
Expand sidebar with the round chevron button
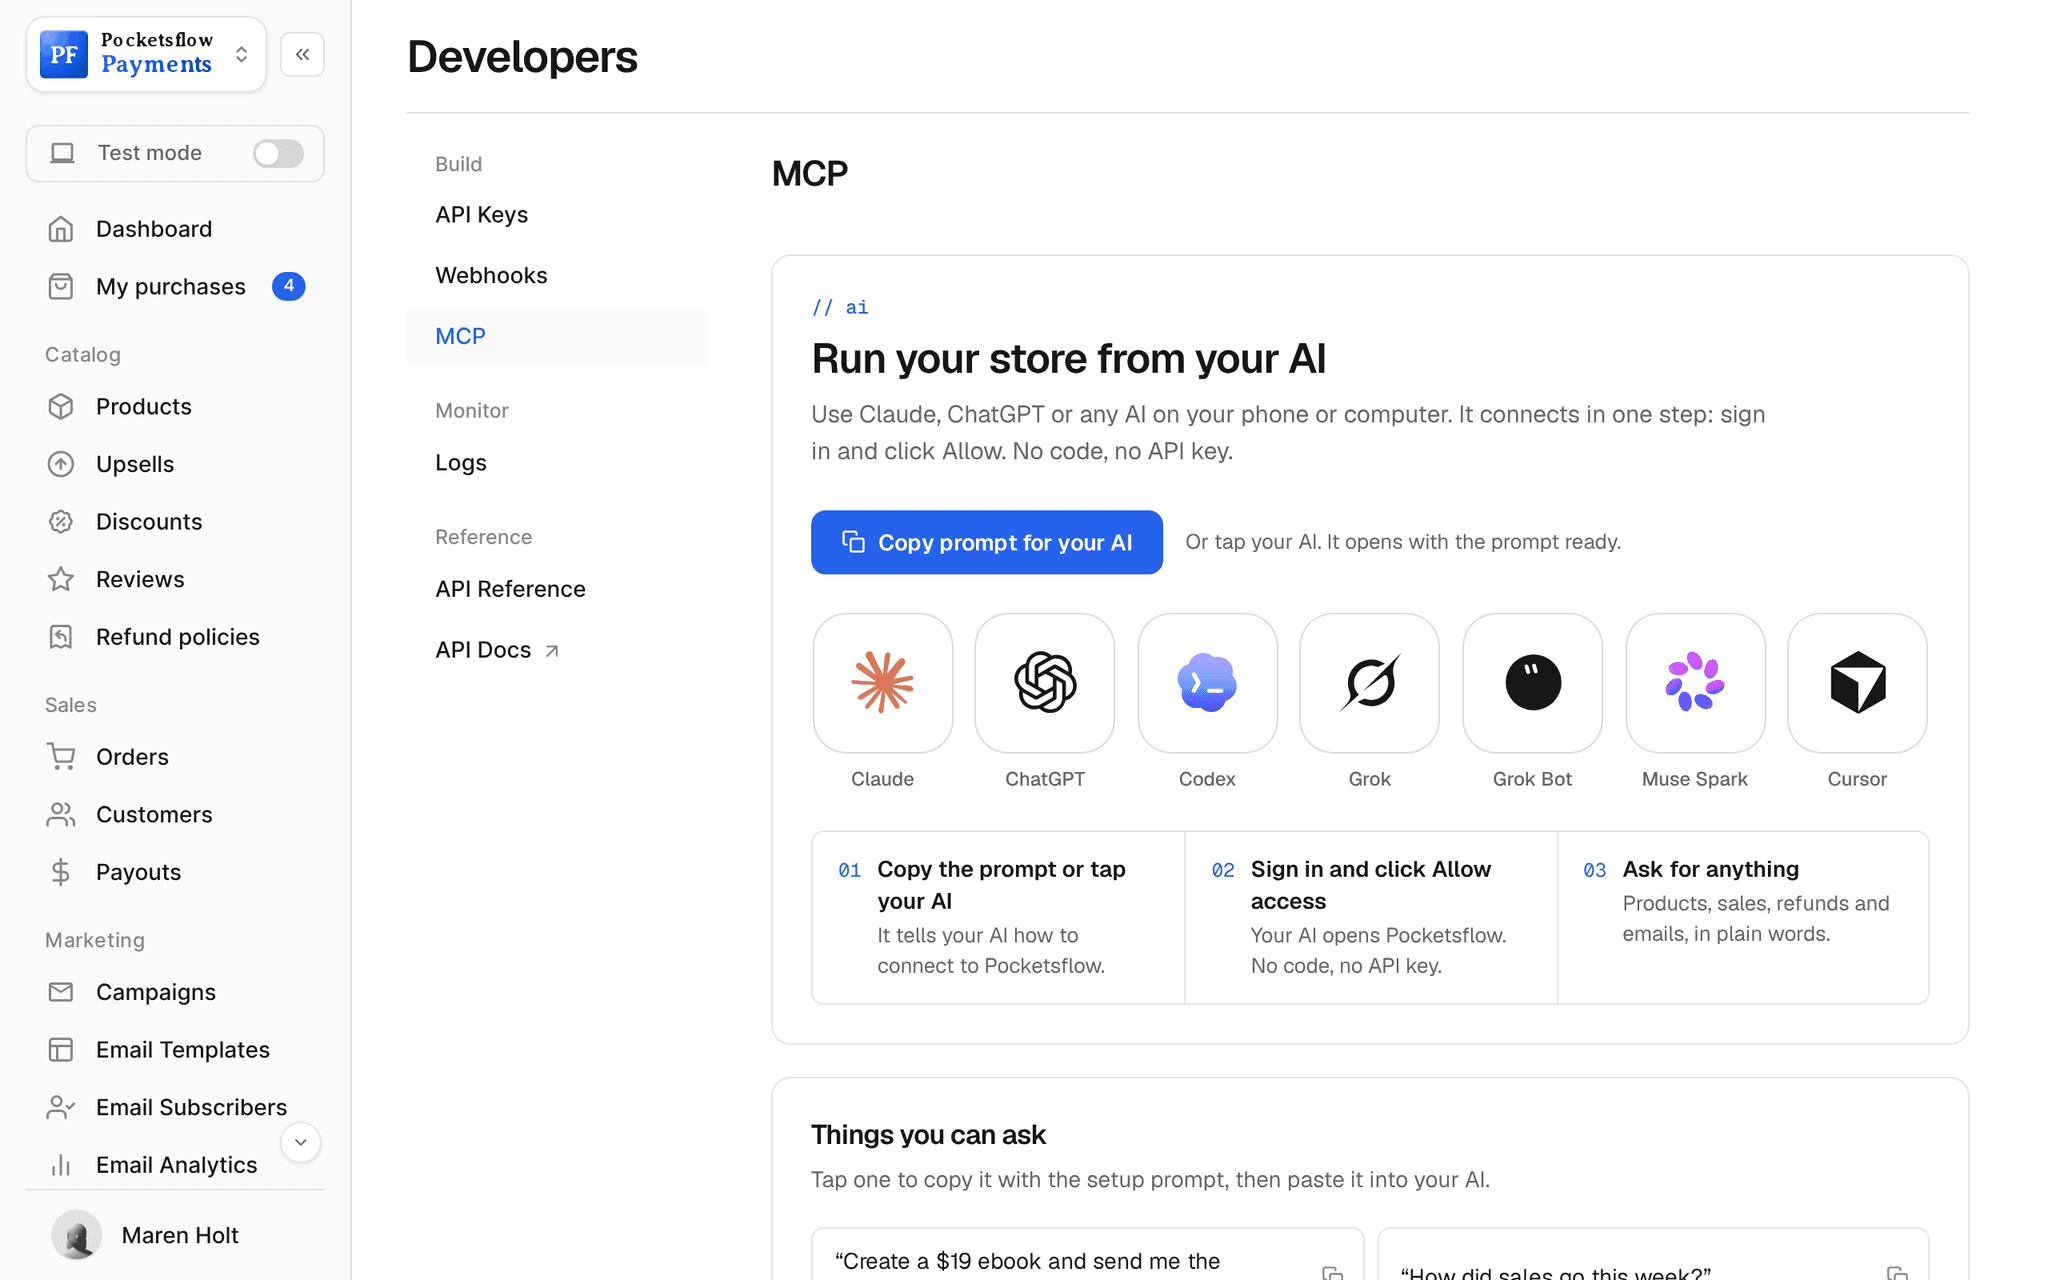click(x=300, y=1142)
